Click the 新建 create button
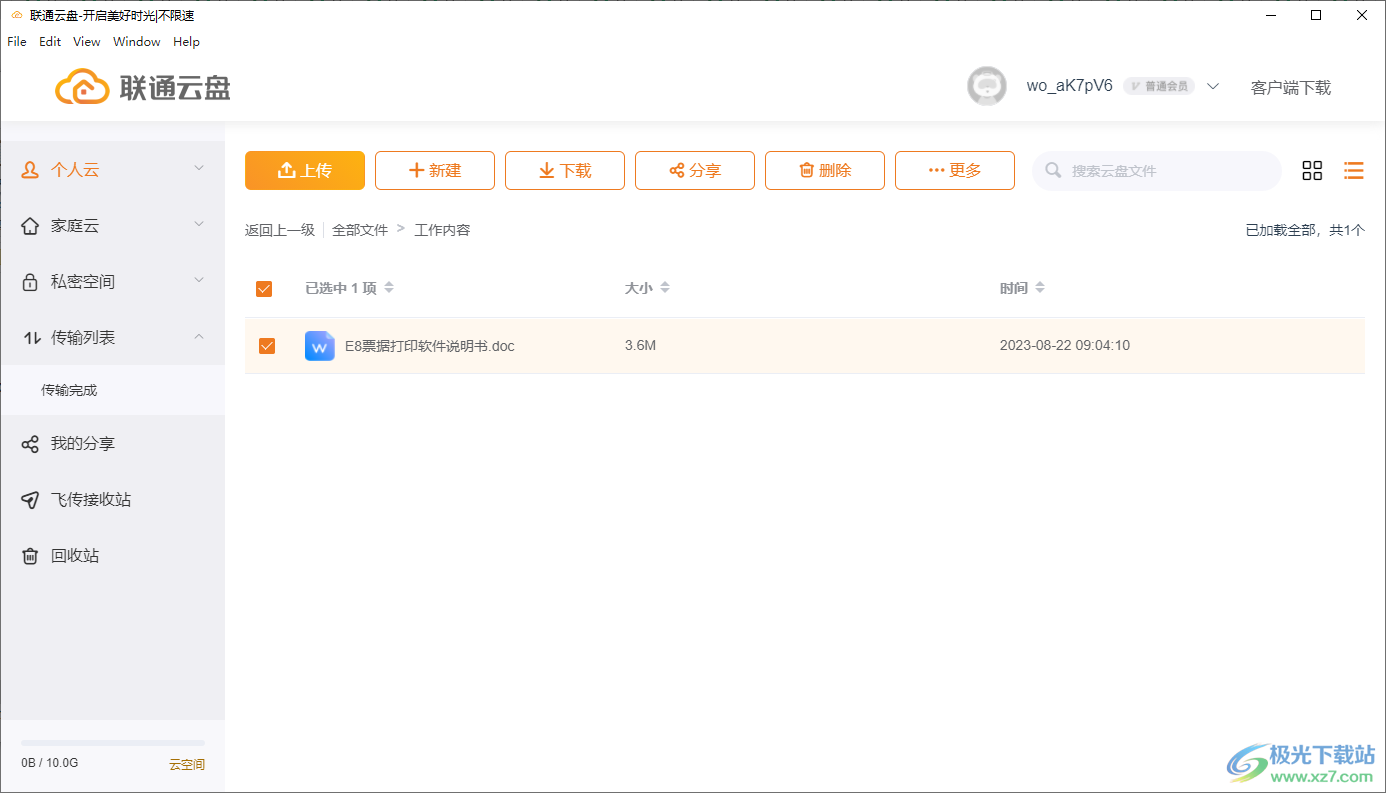Screen dimensions: 1386x793 point(435,170)
